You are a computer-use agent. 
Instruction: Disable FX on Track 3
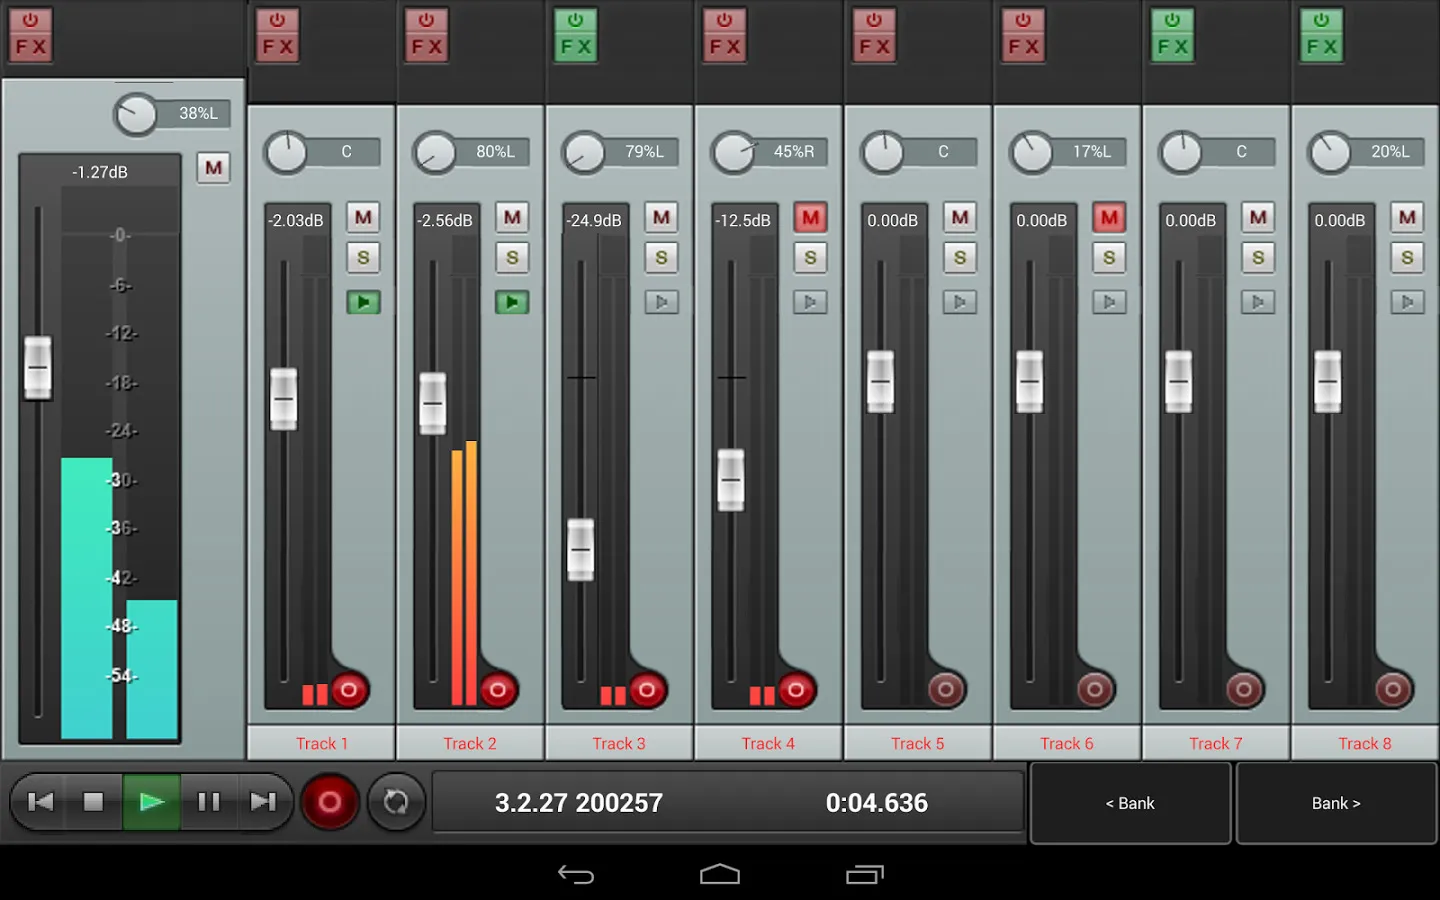pyautogui.click(x=575, y=33)
